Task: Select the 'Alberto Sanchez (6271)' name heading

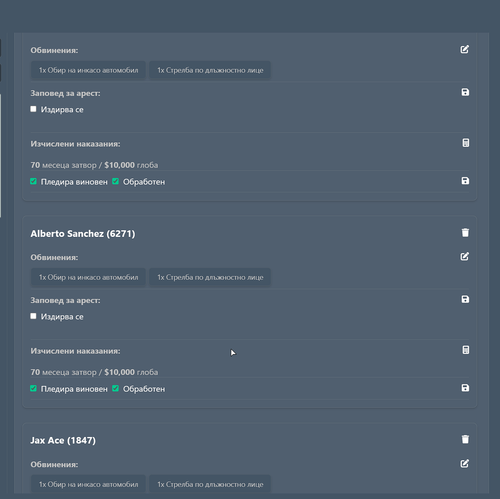Action: (83, 234)
